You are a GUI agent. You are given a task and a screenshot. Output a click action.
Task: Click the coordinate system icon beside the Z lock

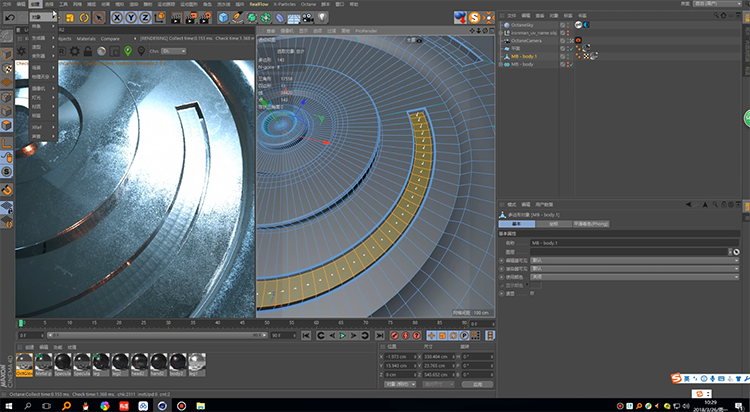160,18
